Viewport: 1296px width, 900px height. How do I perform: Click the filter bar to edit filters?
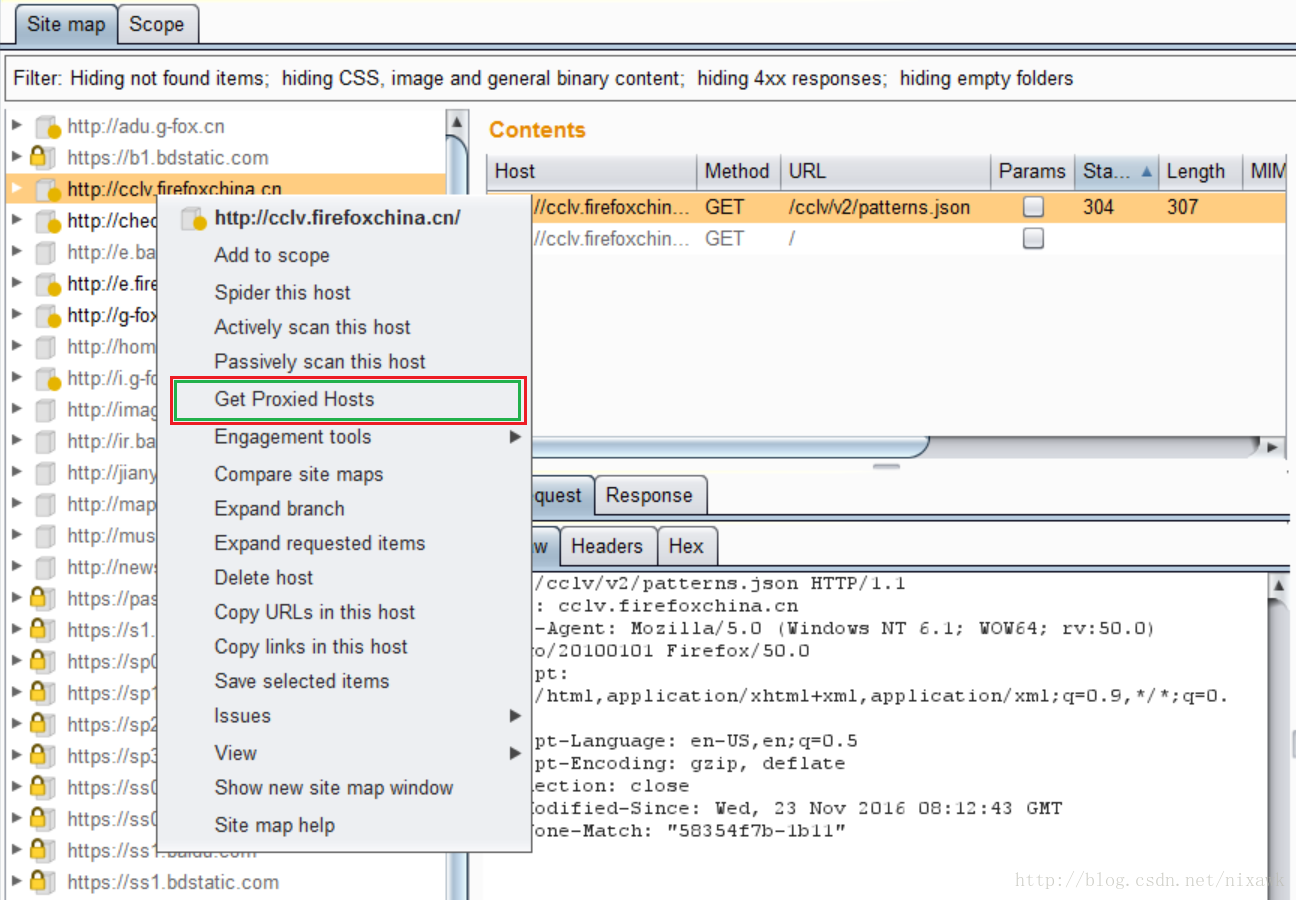648,78
